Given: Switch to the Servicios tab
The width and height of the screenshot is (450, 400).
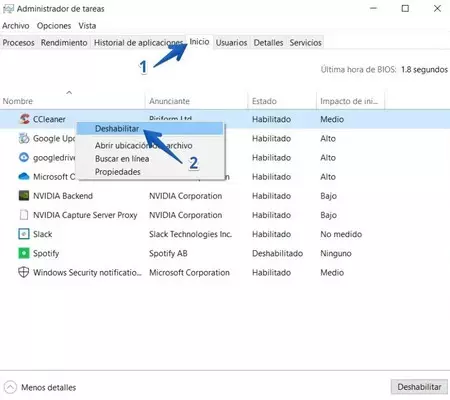Looking at the screenshot, I should pyautogui.click(x=306, y=43).
